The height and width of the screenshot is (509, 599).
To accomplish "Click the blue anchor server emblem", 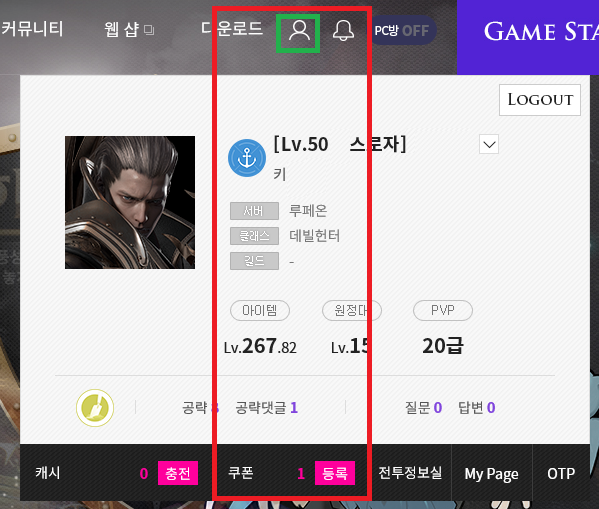I will [x=247, y=158].
